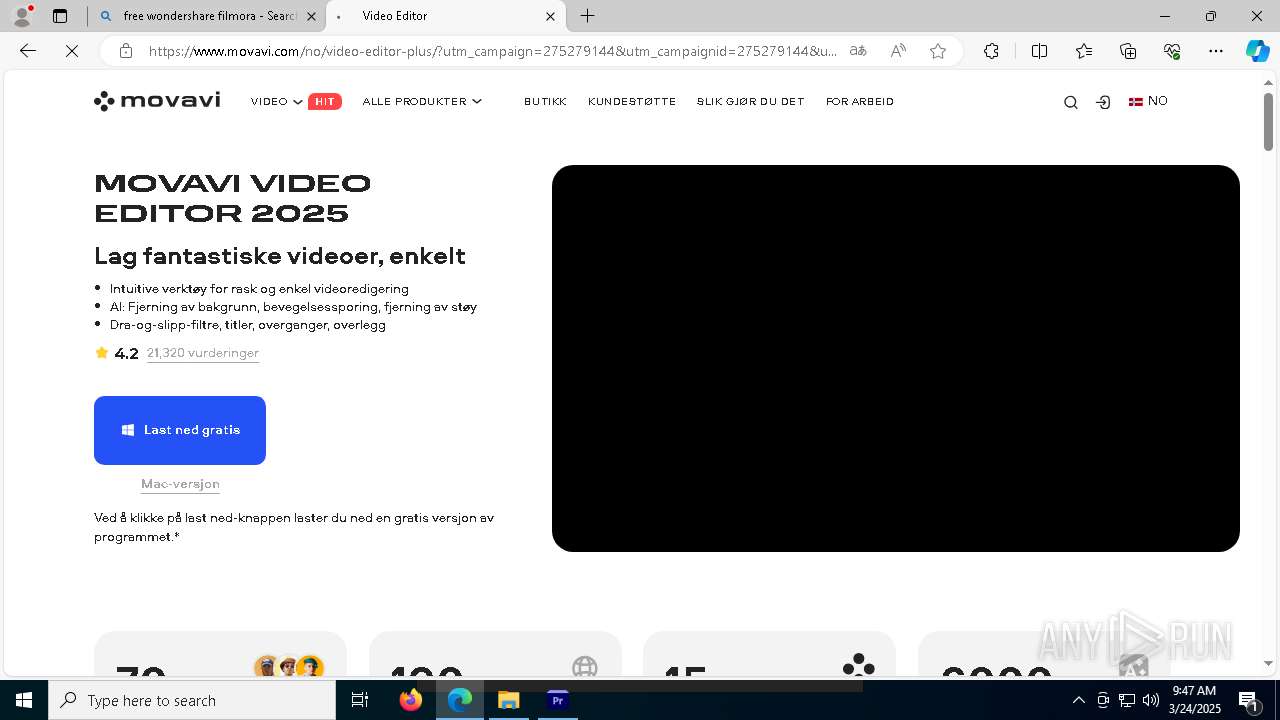Viewport: 1280px width, 720px height.
Task: Open the Collections icon in toolbar
Action: tap(1128, 51)
